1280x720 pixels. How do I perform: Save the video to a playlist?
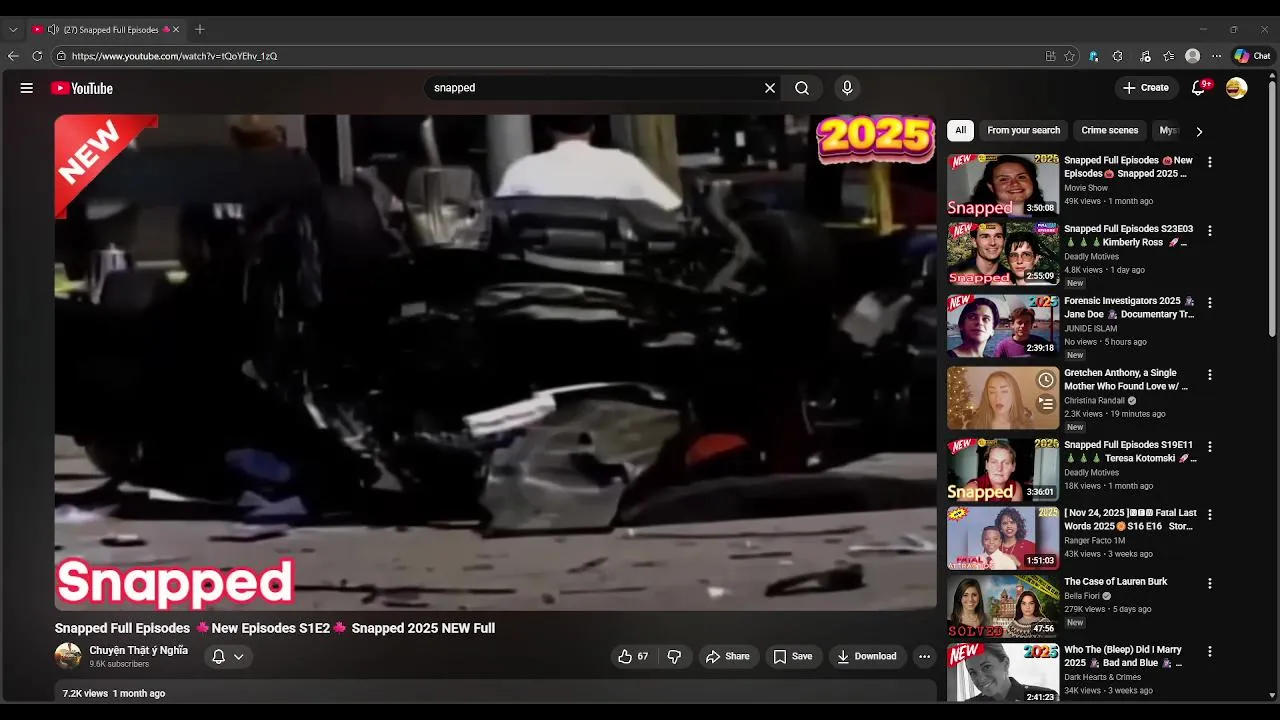pos(792,656)
